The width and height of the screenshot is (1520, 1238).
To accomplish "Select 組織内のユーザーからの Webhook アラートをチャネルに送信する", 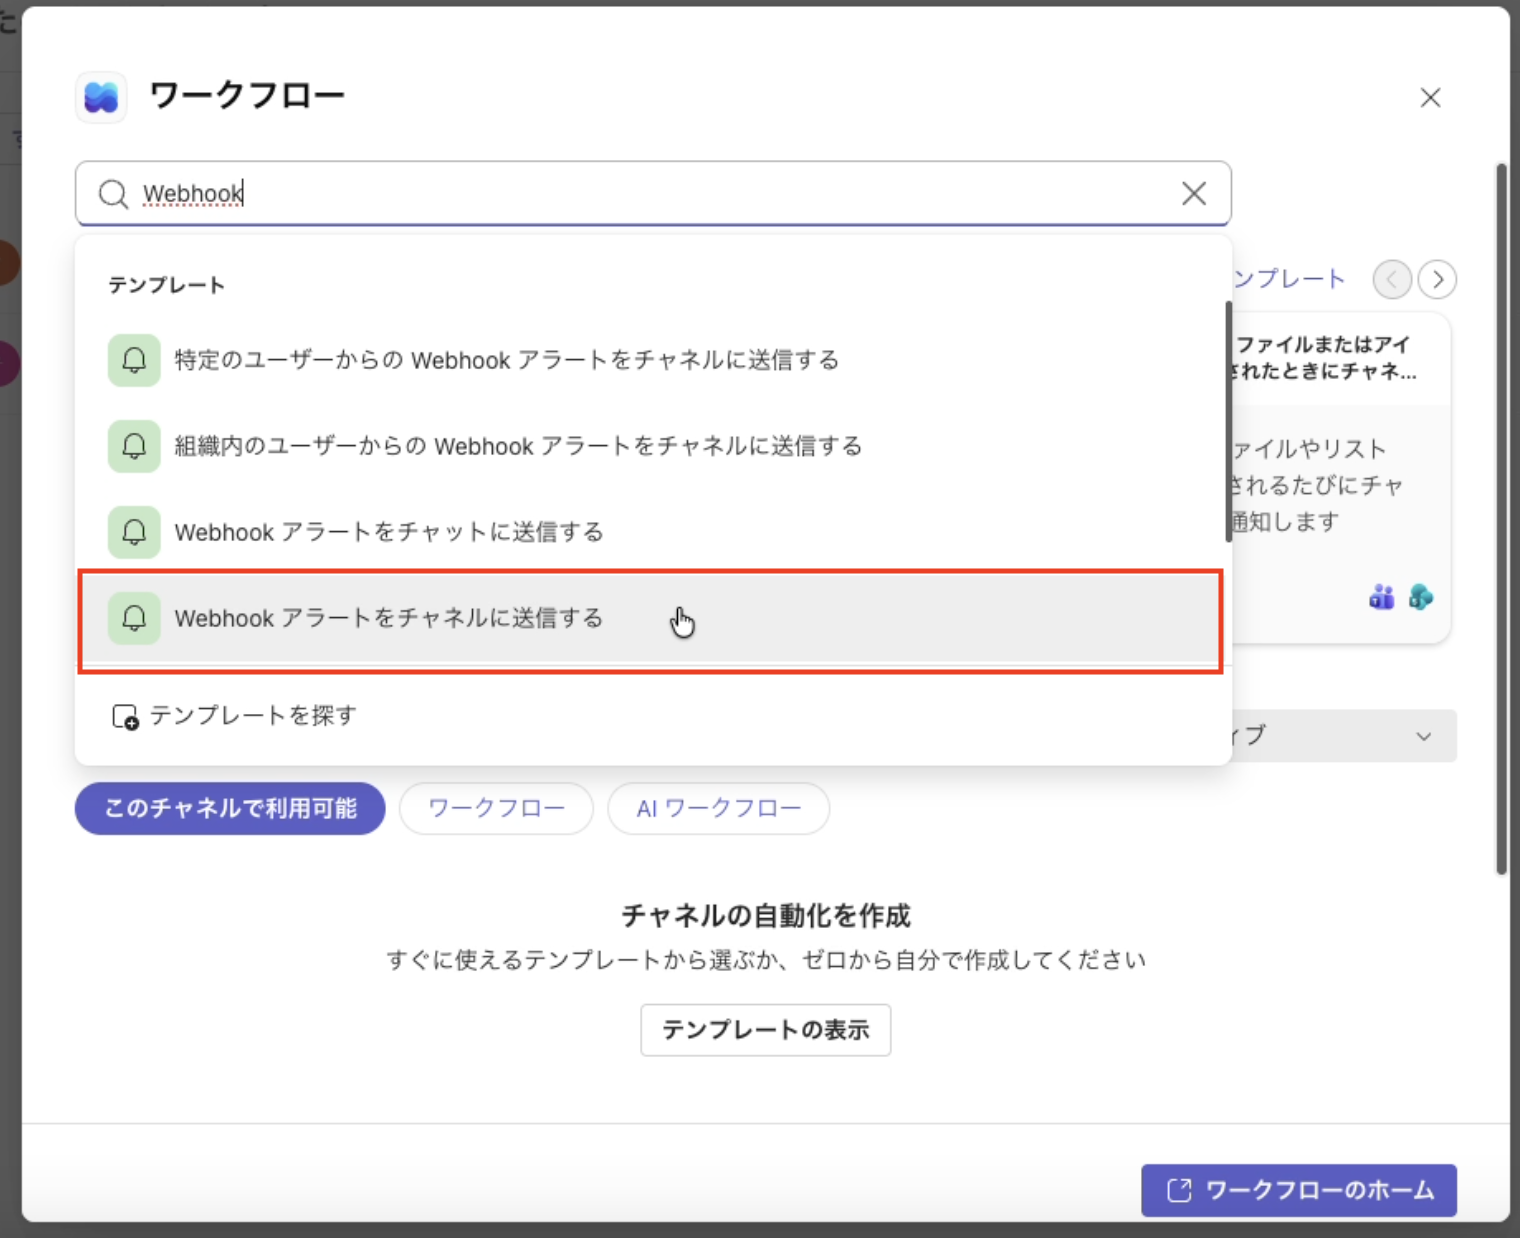I will 651,446.
